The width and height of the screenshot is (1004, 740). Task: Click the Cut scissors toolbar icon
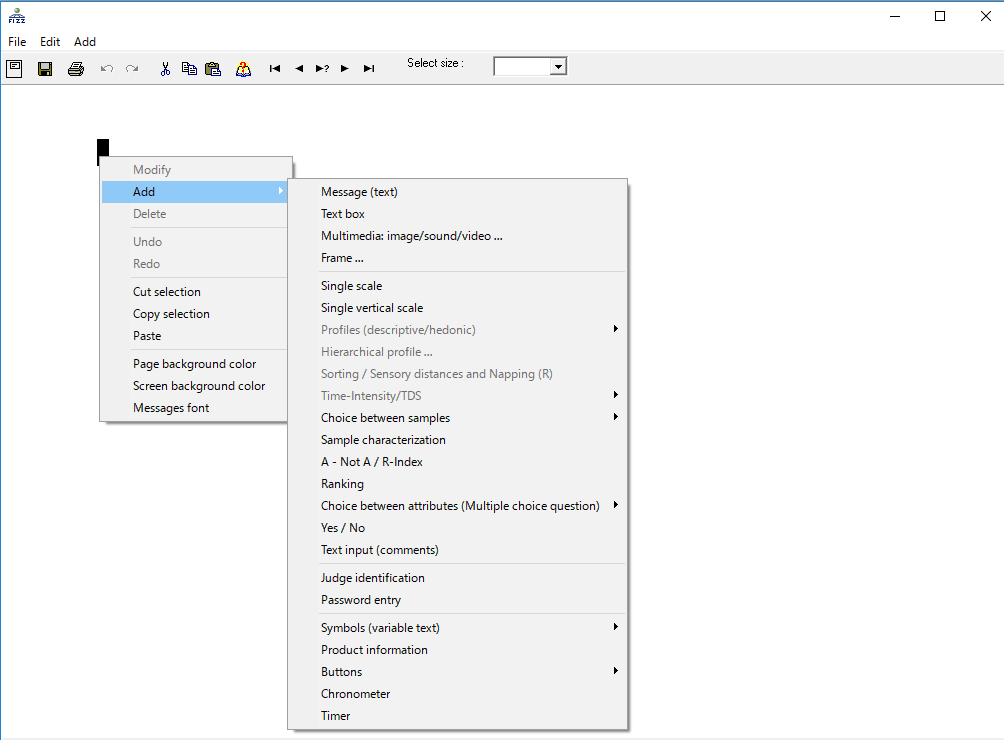[x=165, y=68]
